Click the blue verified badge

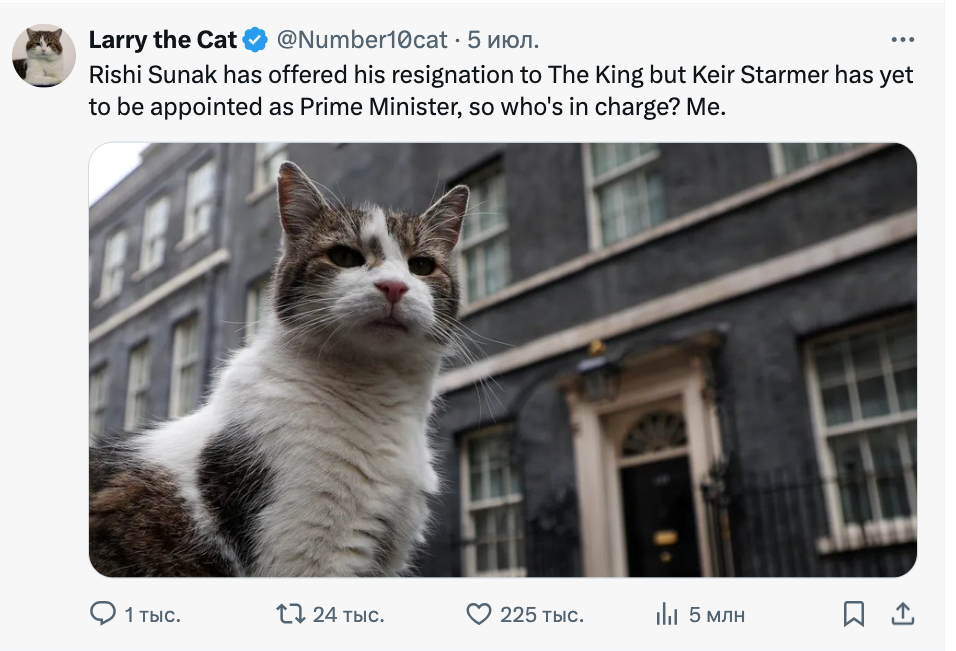click(x=256, y=40)
